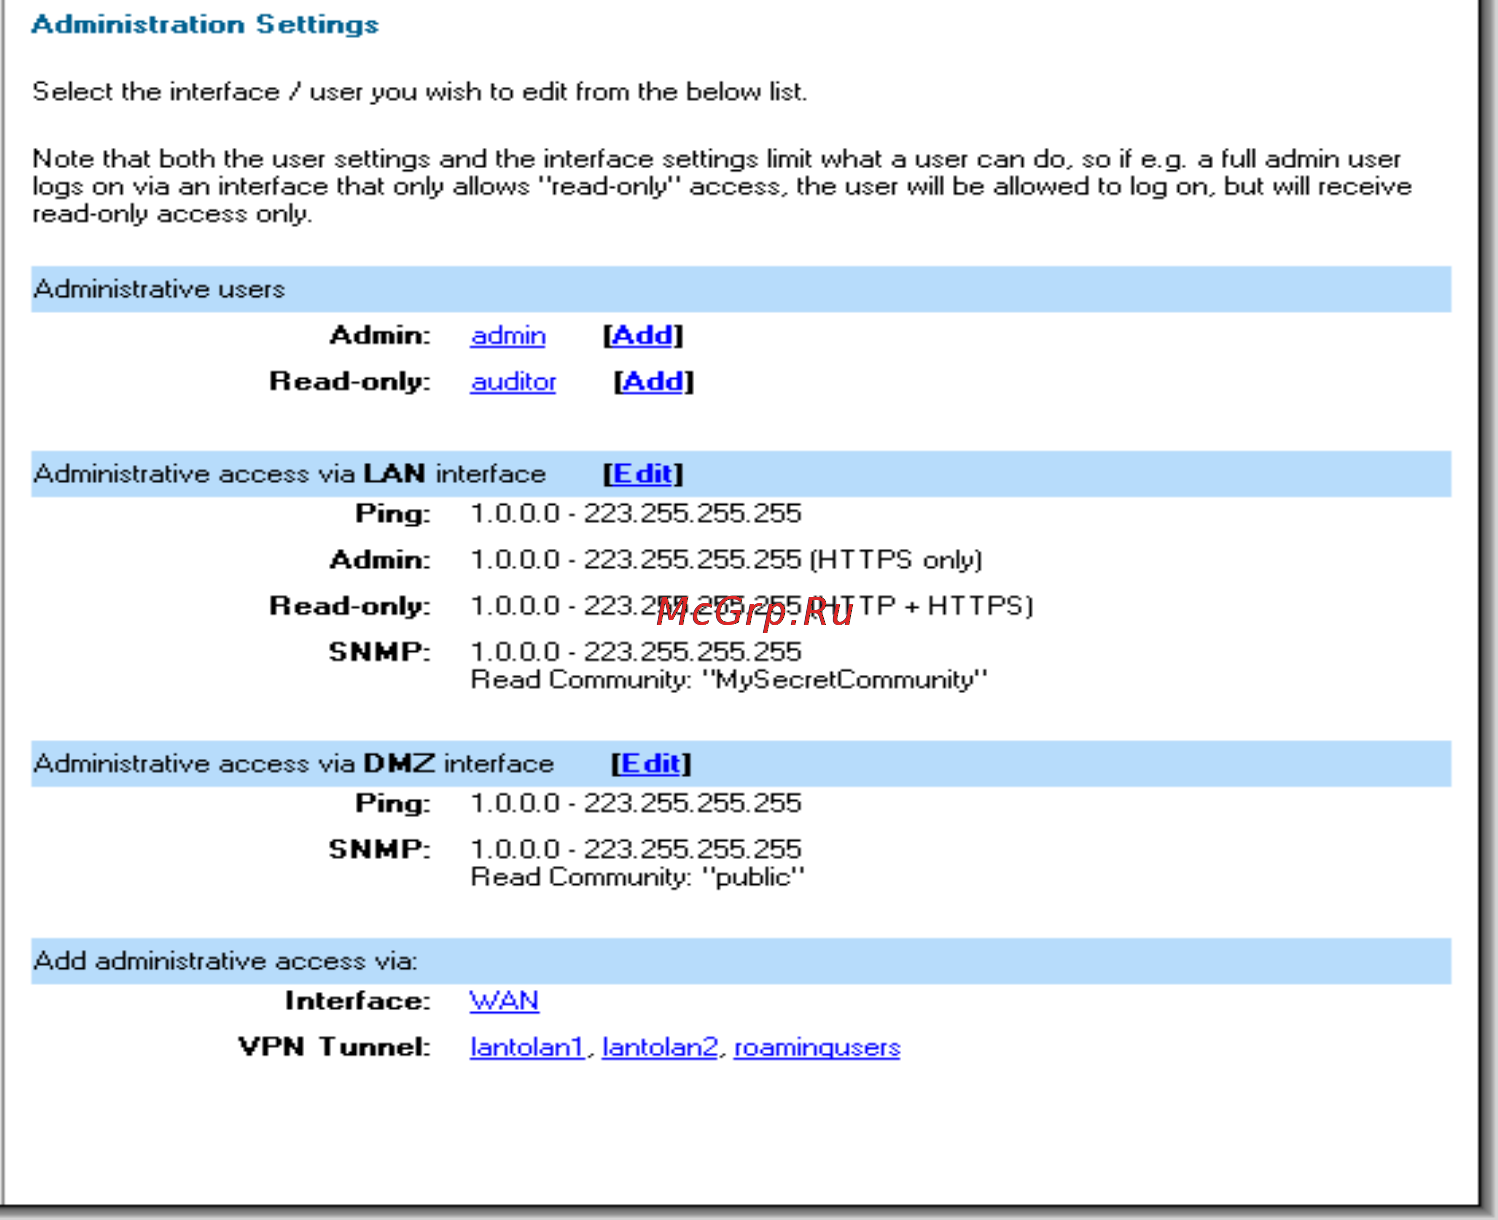Edit administrative access via DMZ interface

651,764
